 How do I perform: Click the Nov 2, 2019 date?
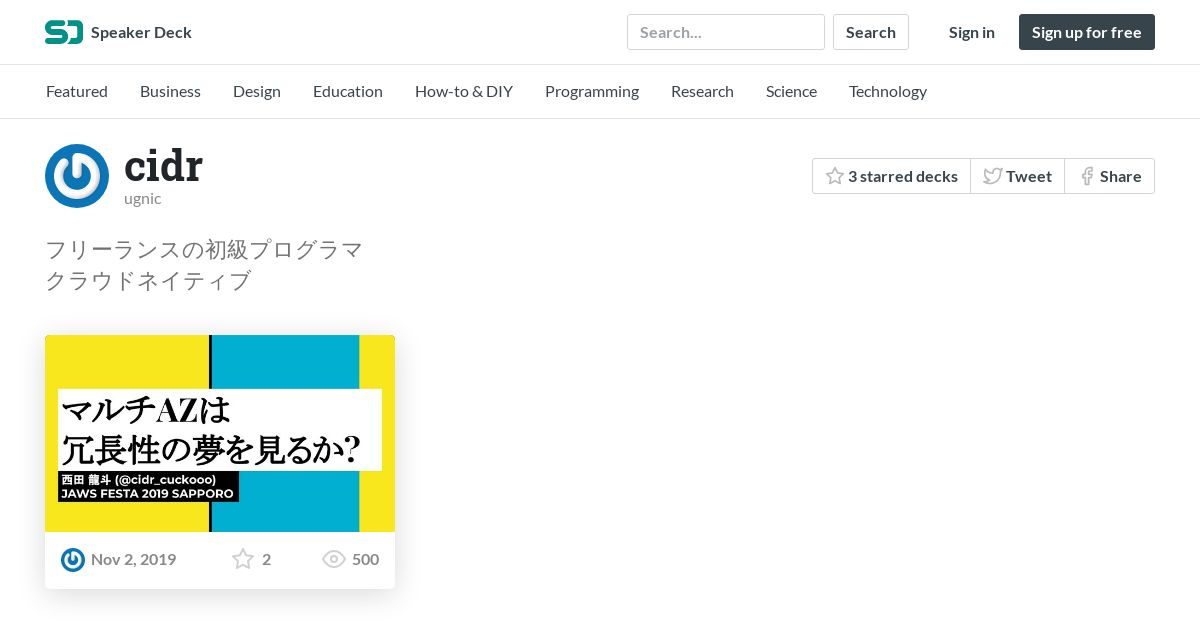[x=133, y=559]
